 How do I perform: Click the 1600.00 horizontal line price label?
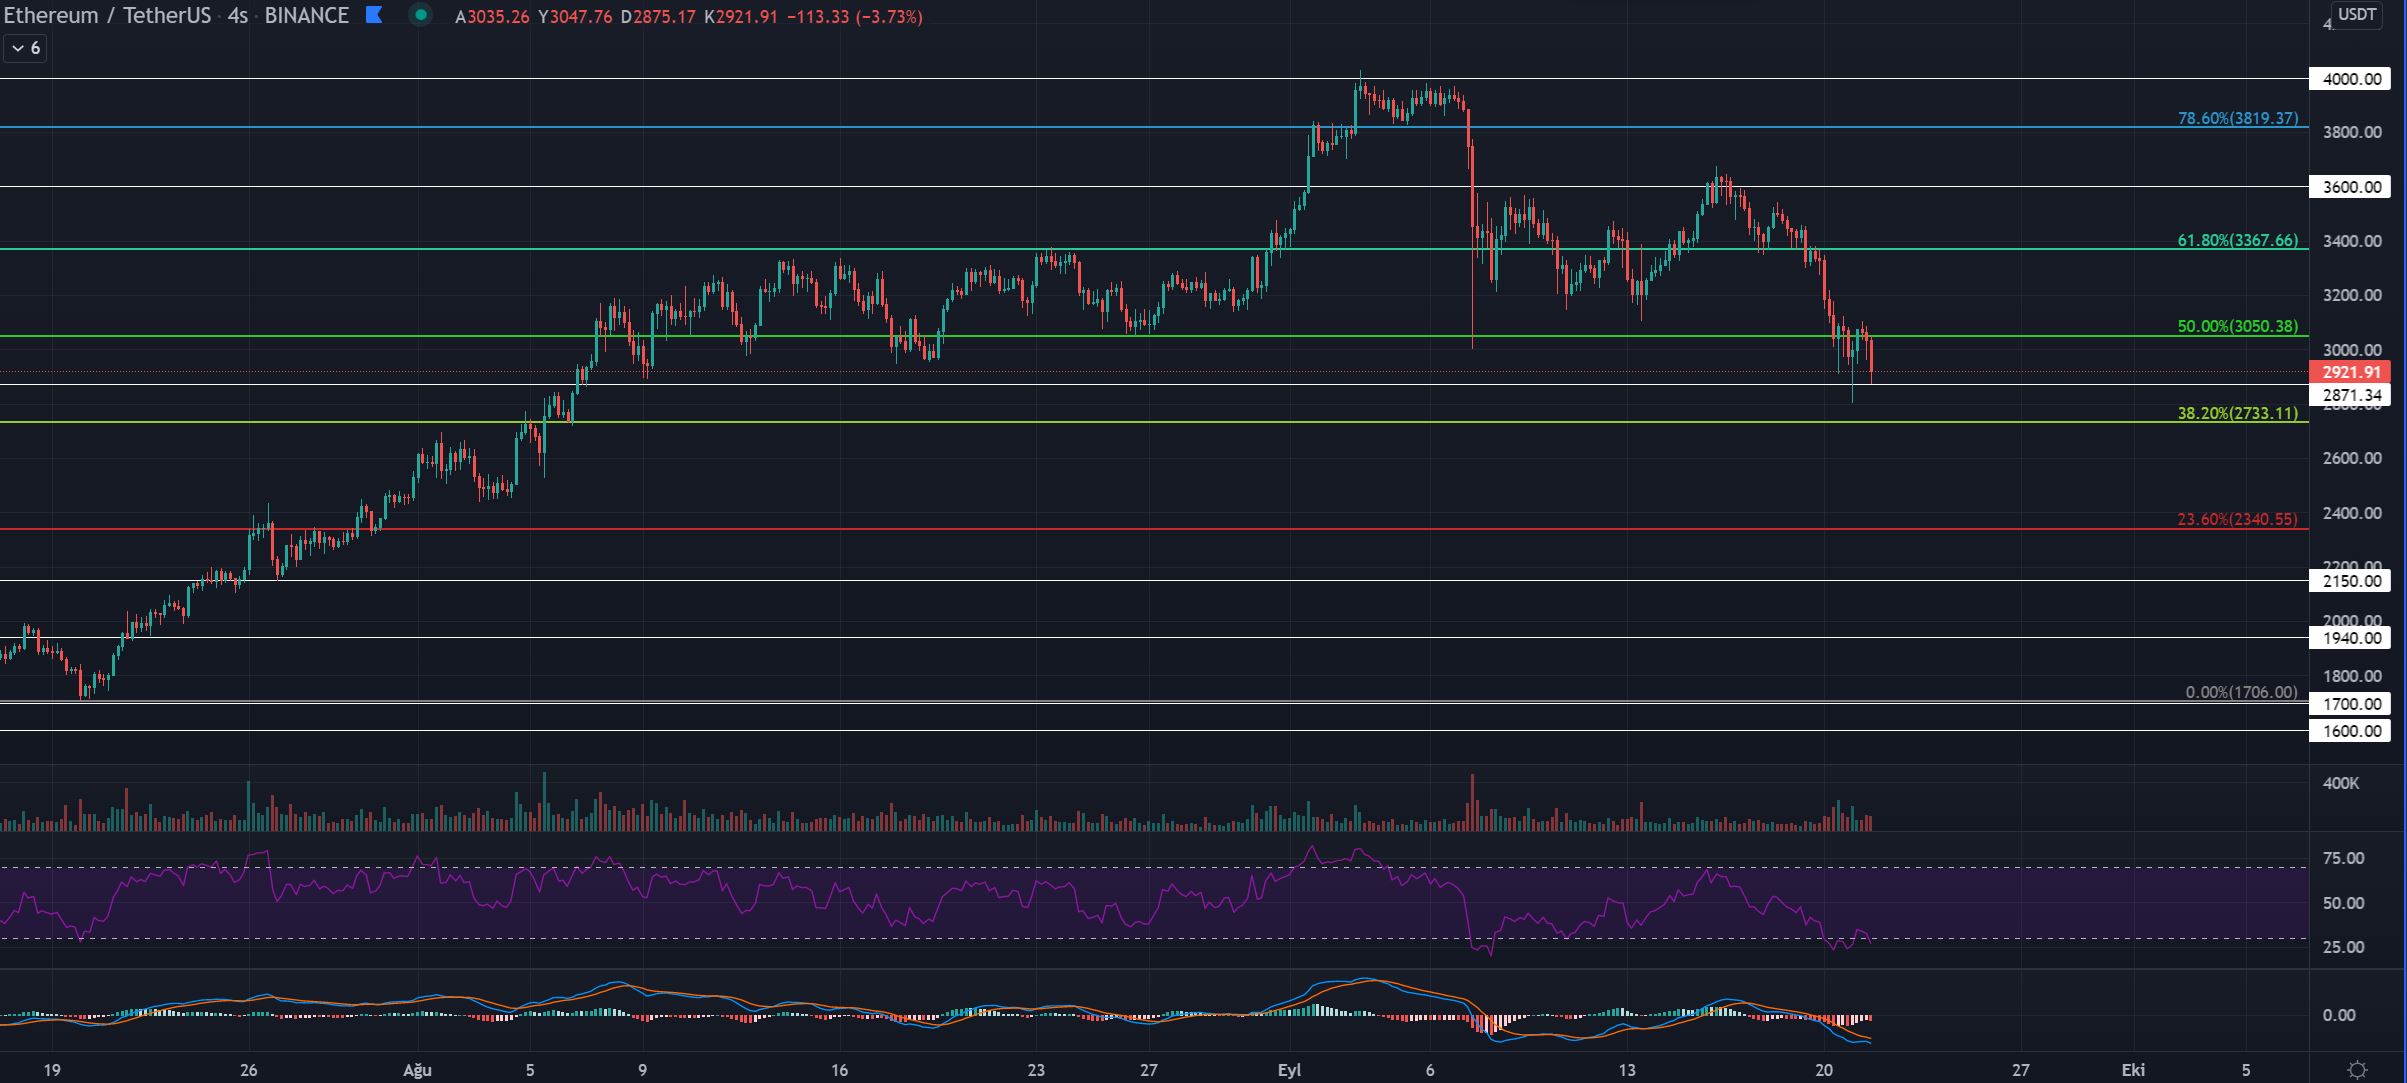click(2349, 731)
